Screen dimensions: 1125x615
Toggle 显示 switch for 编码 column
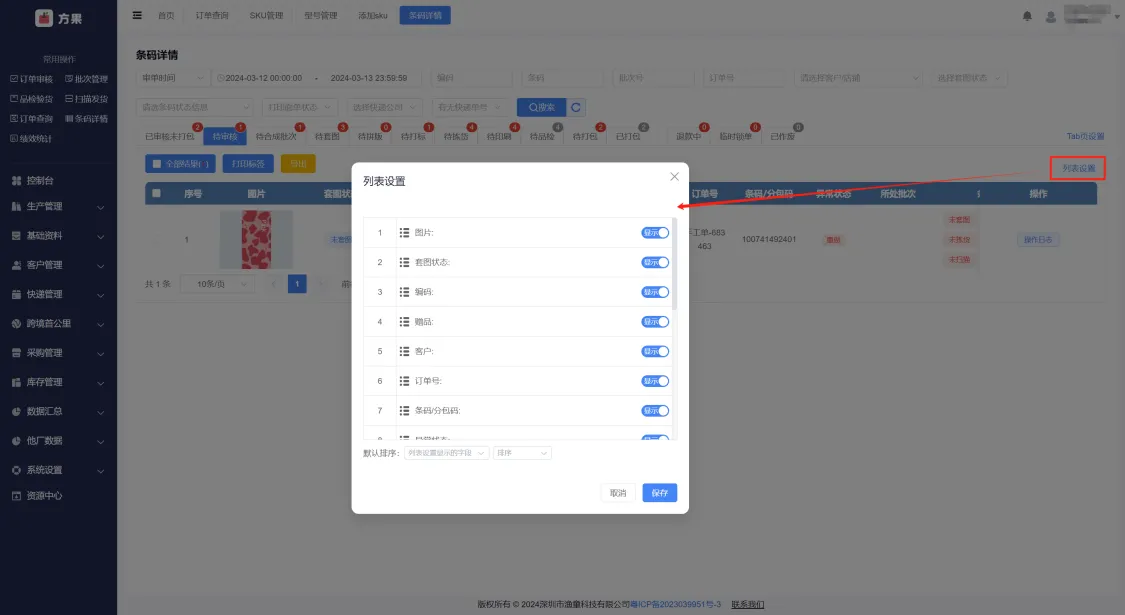655,292
